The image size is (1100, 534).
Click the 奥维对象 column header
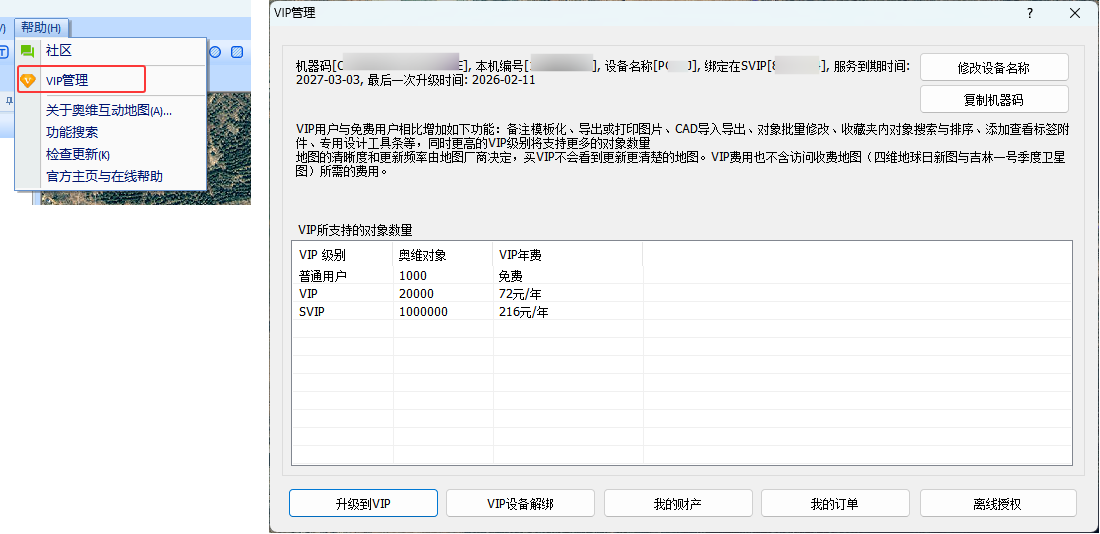point(443,255)
